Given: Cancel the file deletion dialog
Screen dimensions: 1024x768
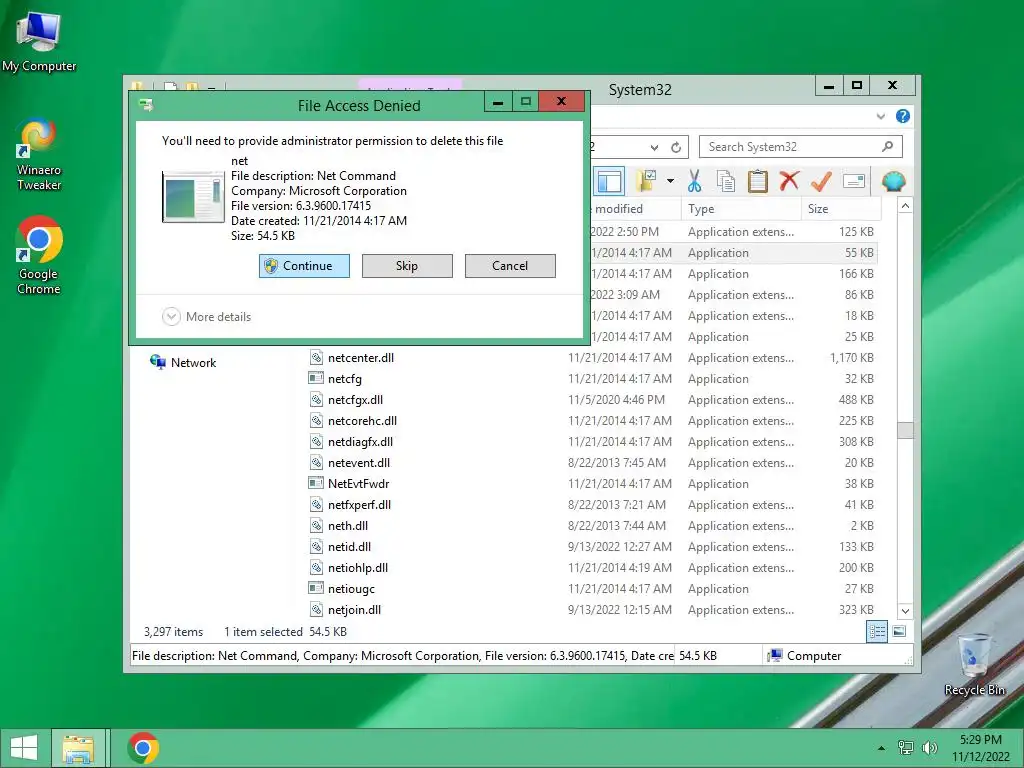Looking at the screenshot, I should (510, 266).
